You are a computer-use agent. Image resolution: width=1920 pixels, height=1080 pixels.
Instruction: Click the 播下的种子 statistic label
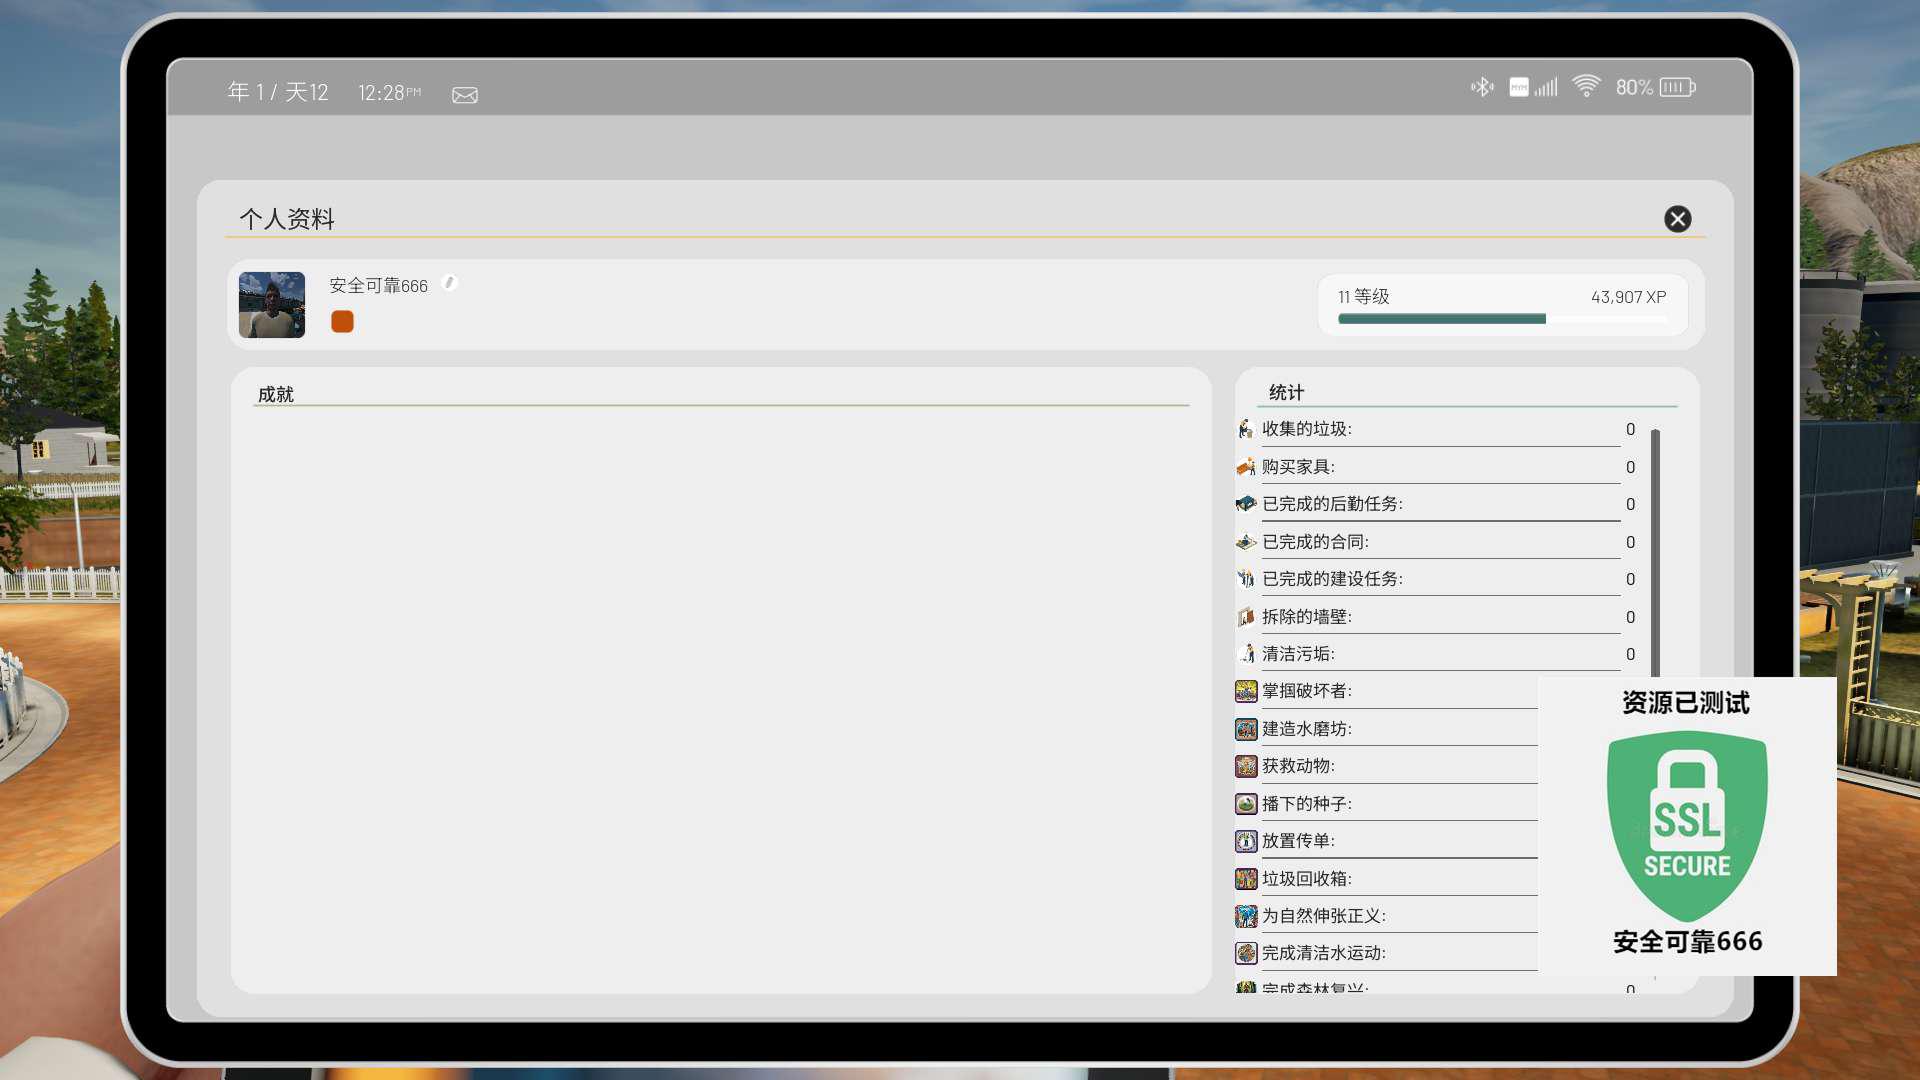pyautogui.click(x=1307, y=804)
